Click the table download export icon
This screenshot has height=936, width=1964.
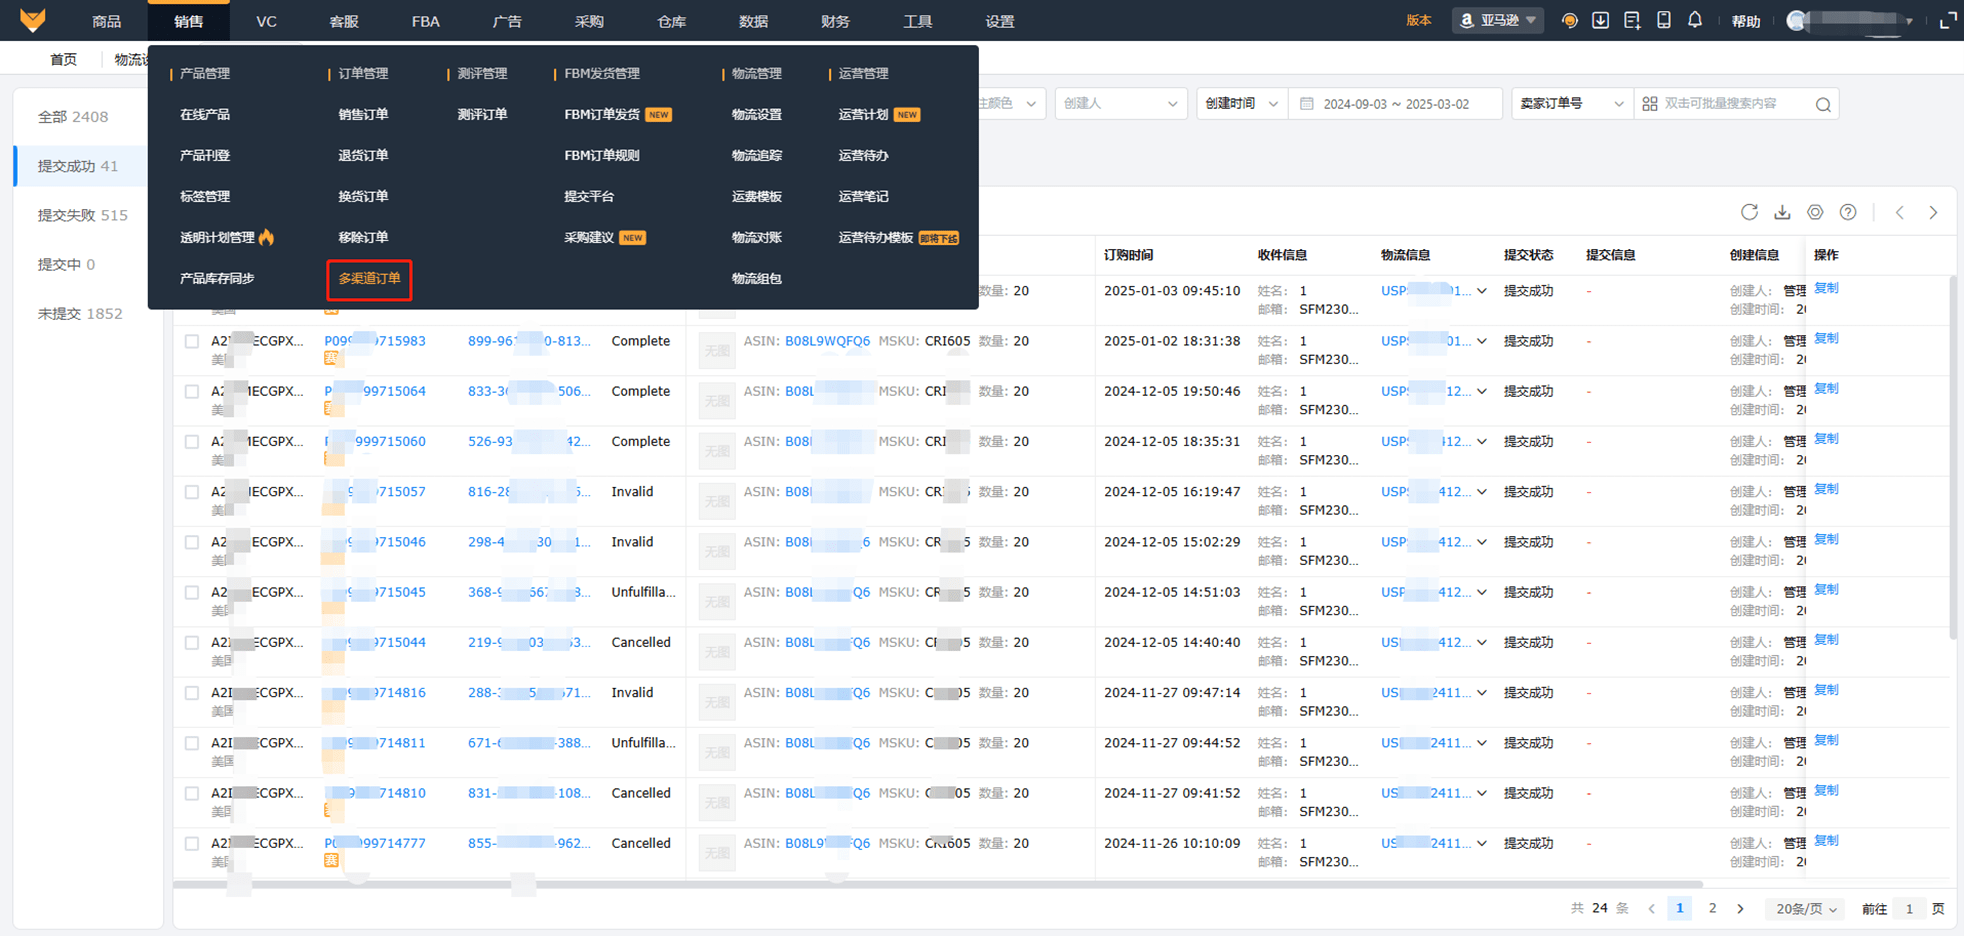coord(1782,212)
